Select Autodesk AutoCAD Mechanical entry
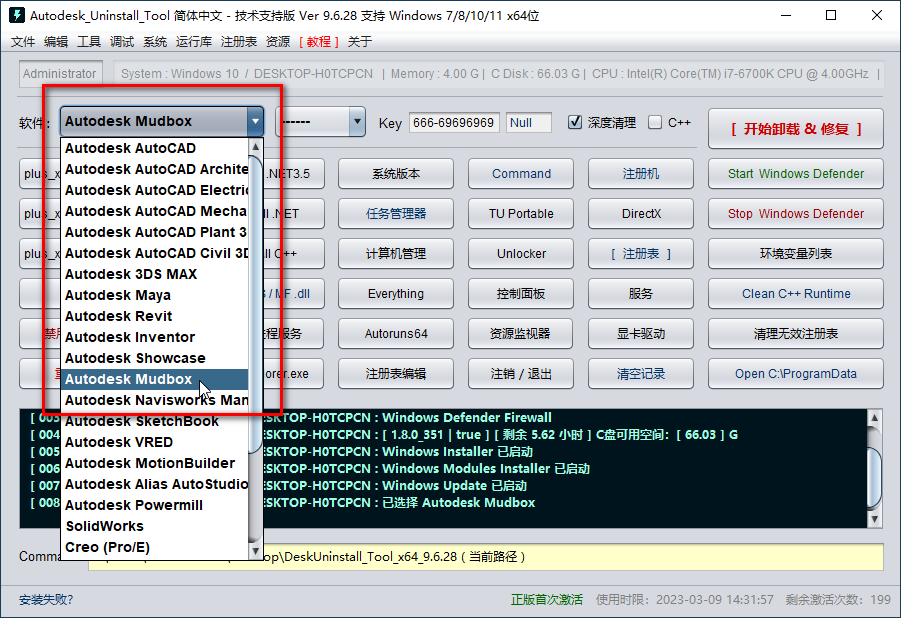Image resolution: width=901 pixels, height=618 pixels. 155,211
